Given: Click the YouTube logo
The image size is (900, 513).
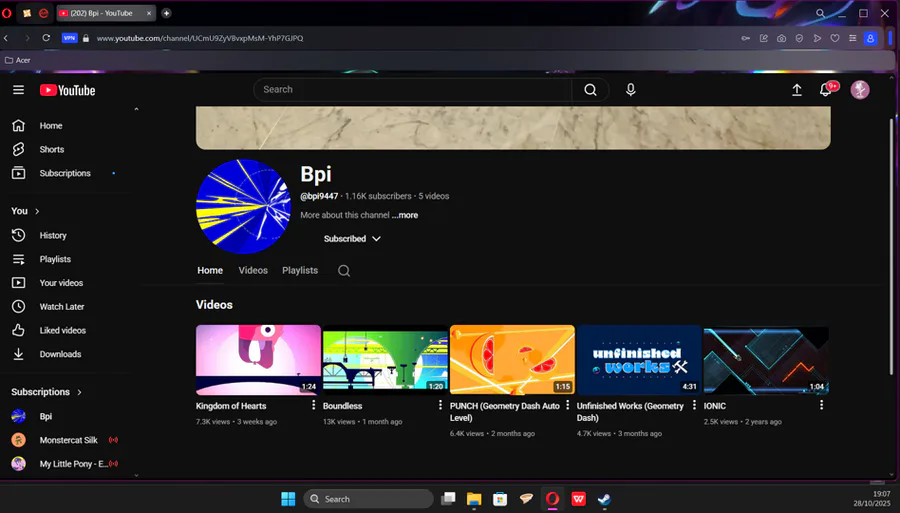Looking at the screenshot, I should pos(67,90).
